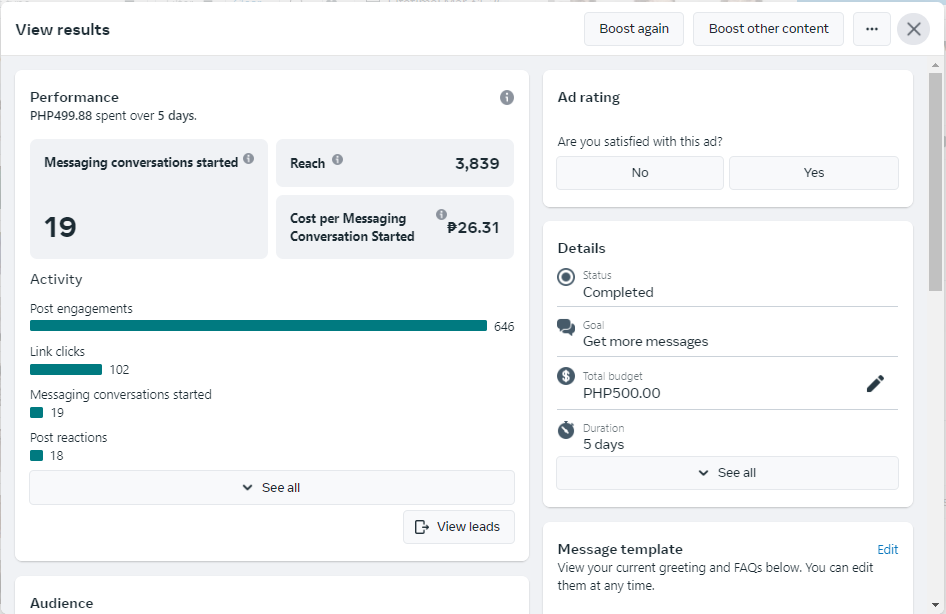This screenshot has height=614, width=946.
Task: Edit total budget with pencil icon
Action: (x=875, y=384)
